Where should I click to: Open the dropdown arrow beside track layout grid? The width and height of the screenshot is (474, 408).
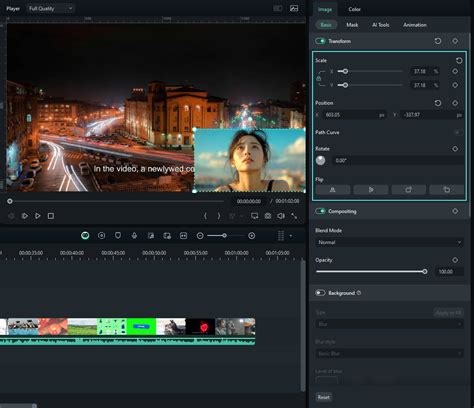click(291, 236)
